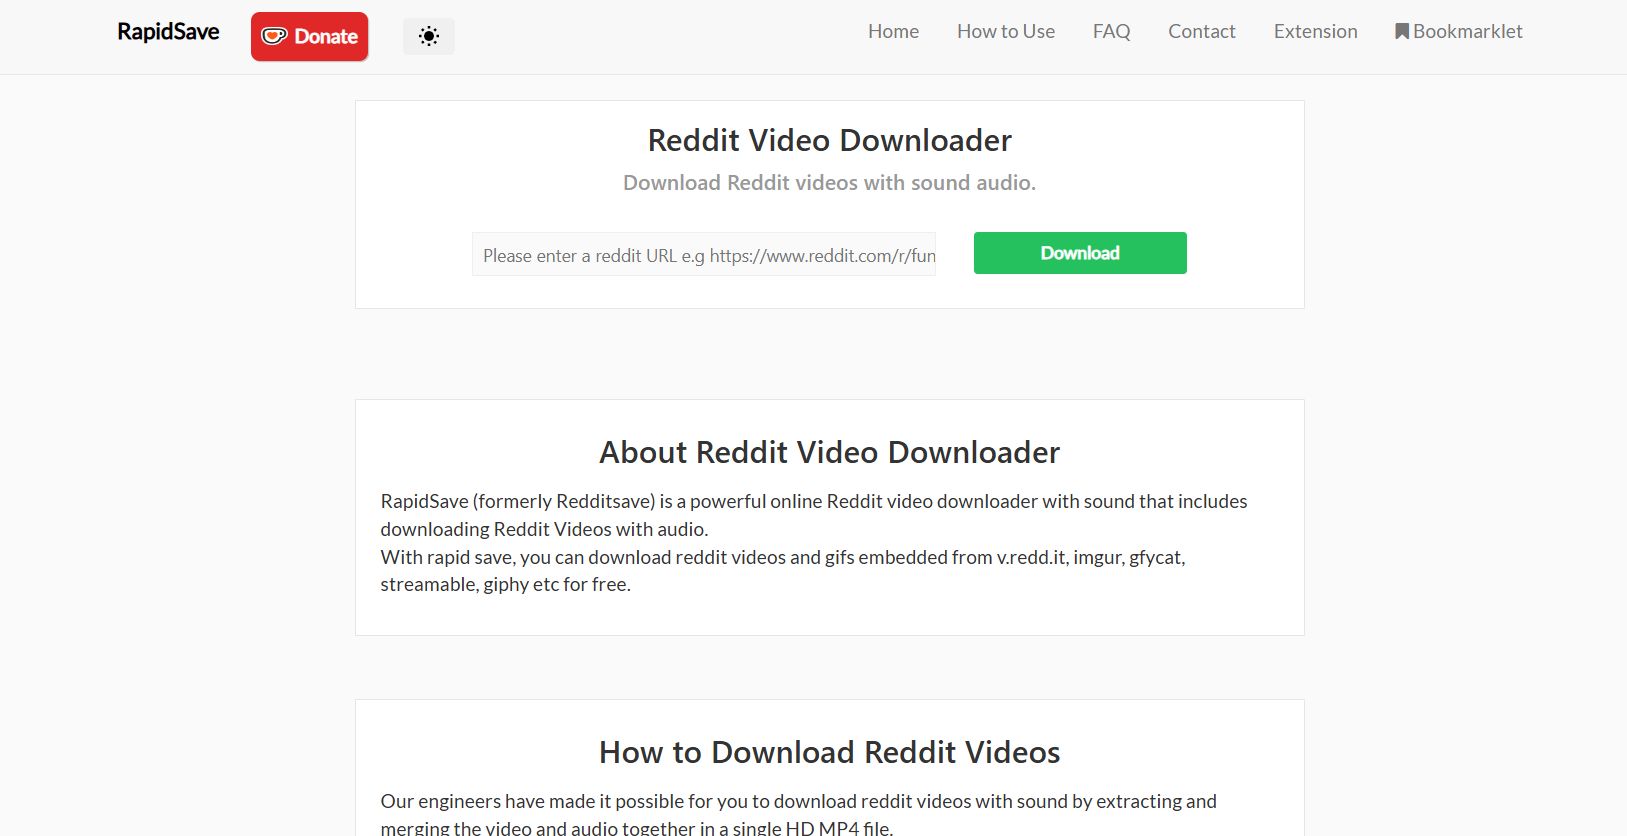The height and width of the screenshot is (836, 1627).
Task: Open the Contact page link
Action: click(1201, 31)
